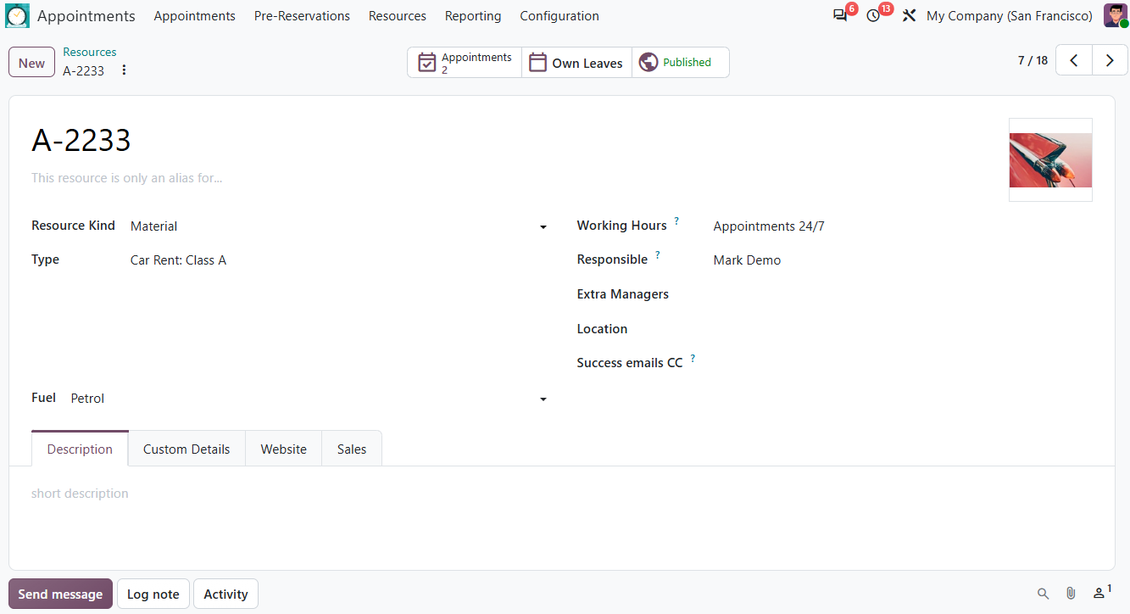Attach a file using paperclip icon

(x=1071, y=593)
